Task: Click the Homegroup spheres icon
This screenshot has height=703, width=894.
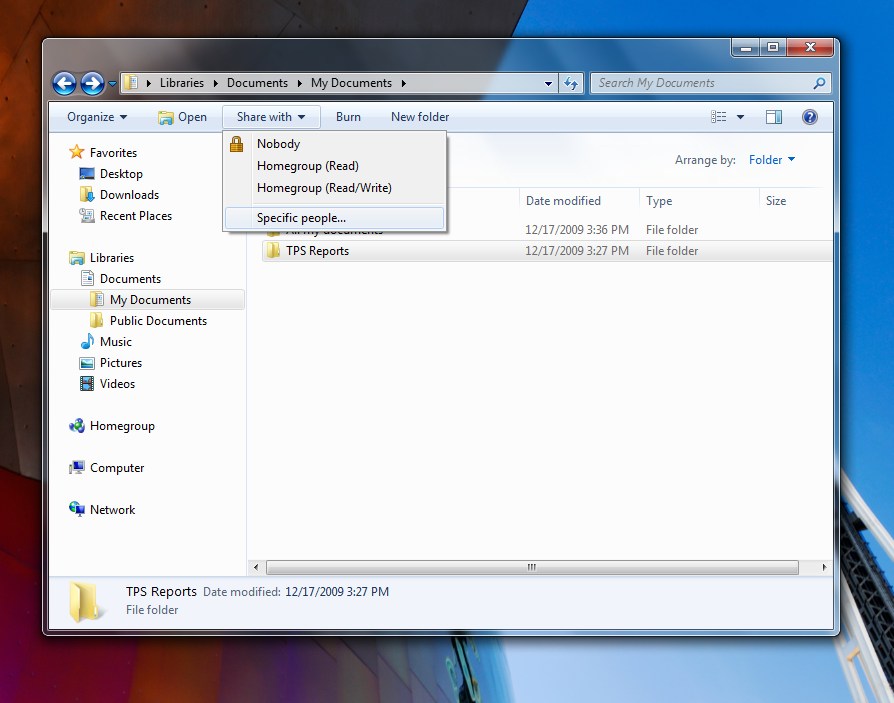Action: [76, 426]
